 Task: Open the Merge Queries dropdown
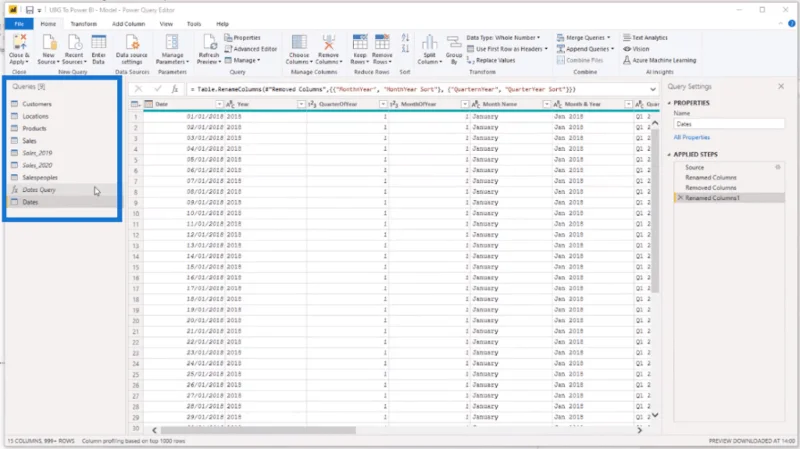pyautogui.click(x=583, y=38)
